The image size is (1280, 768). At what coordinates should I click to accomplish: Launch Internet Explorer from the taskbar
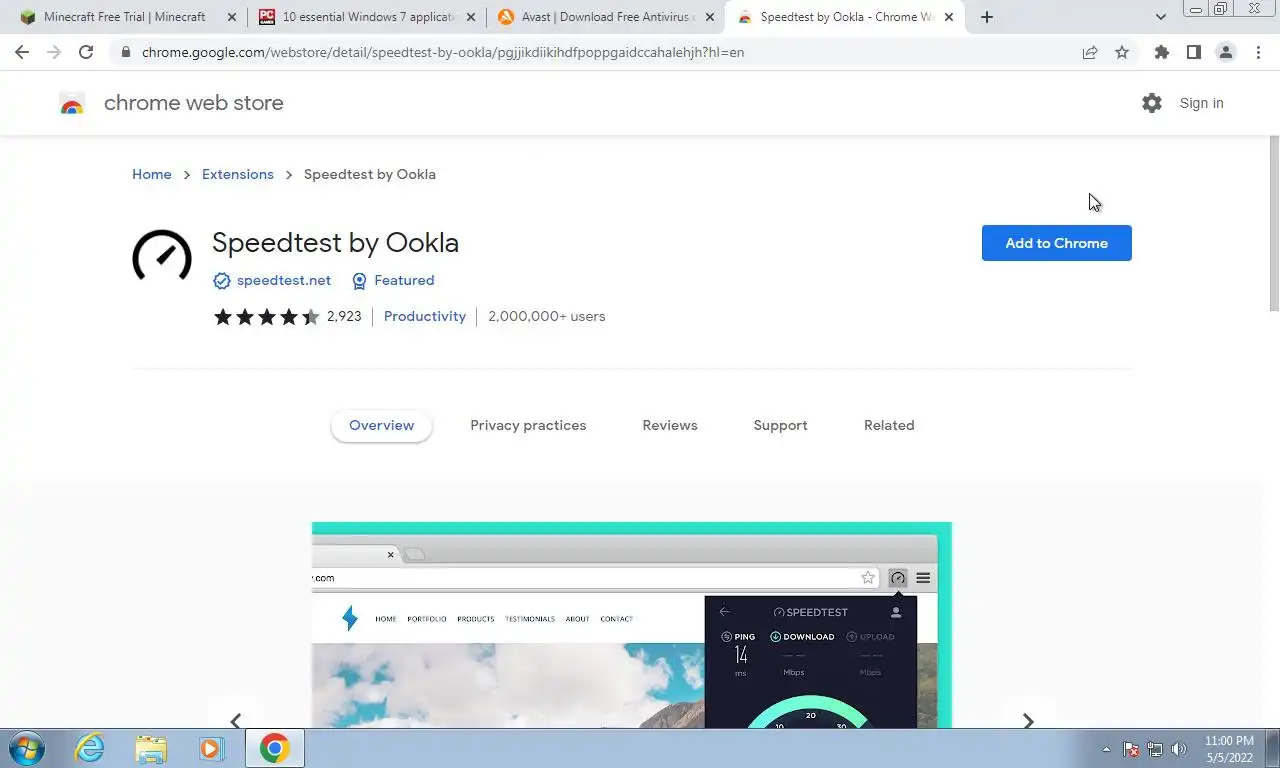90,748
